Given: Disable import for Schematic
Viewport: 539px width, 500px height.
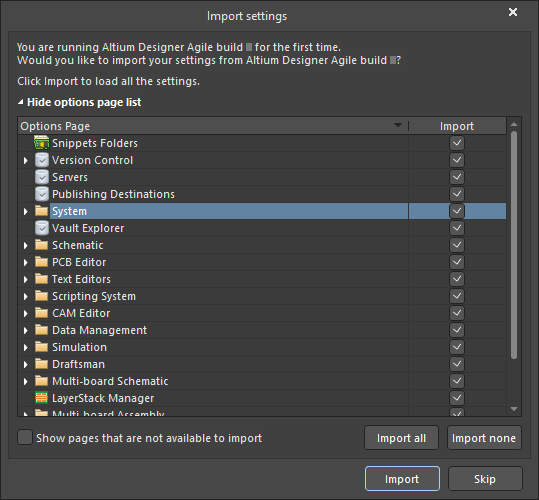Looking at the screenshot, I should [x=457, y=245].
